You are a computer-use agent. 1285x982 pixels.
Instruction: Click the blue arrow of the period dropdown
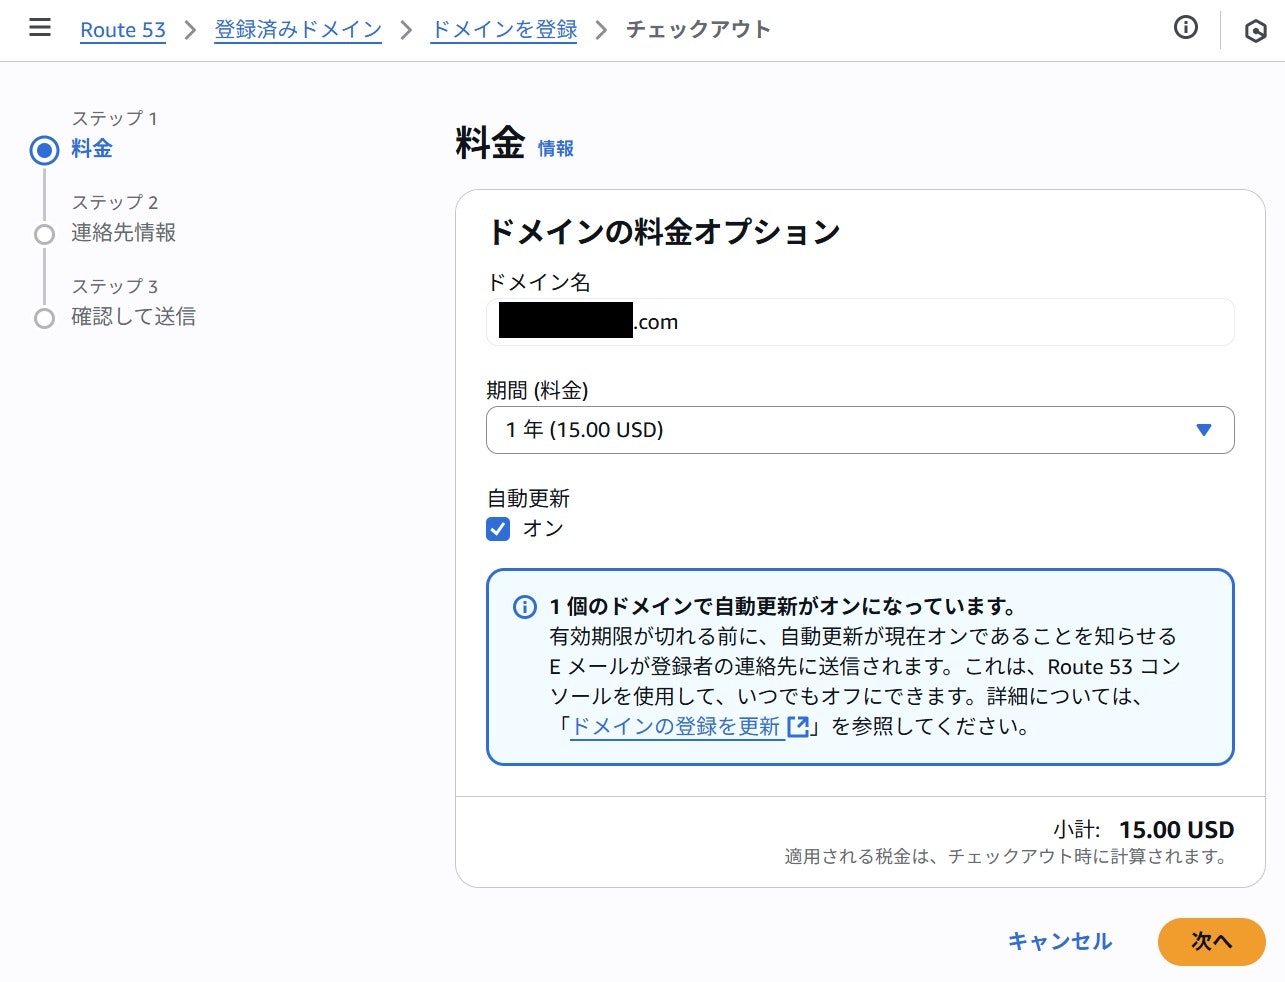click(1204, 430)
